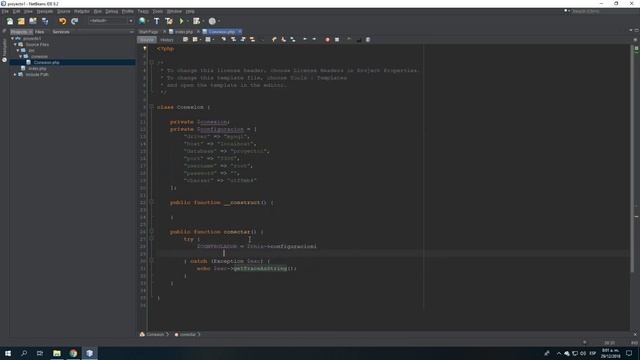Undo the last edit with the orange arrow
640x360 pixels.
point(62,21)
